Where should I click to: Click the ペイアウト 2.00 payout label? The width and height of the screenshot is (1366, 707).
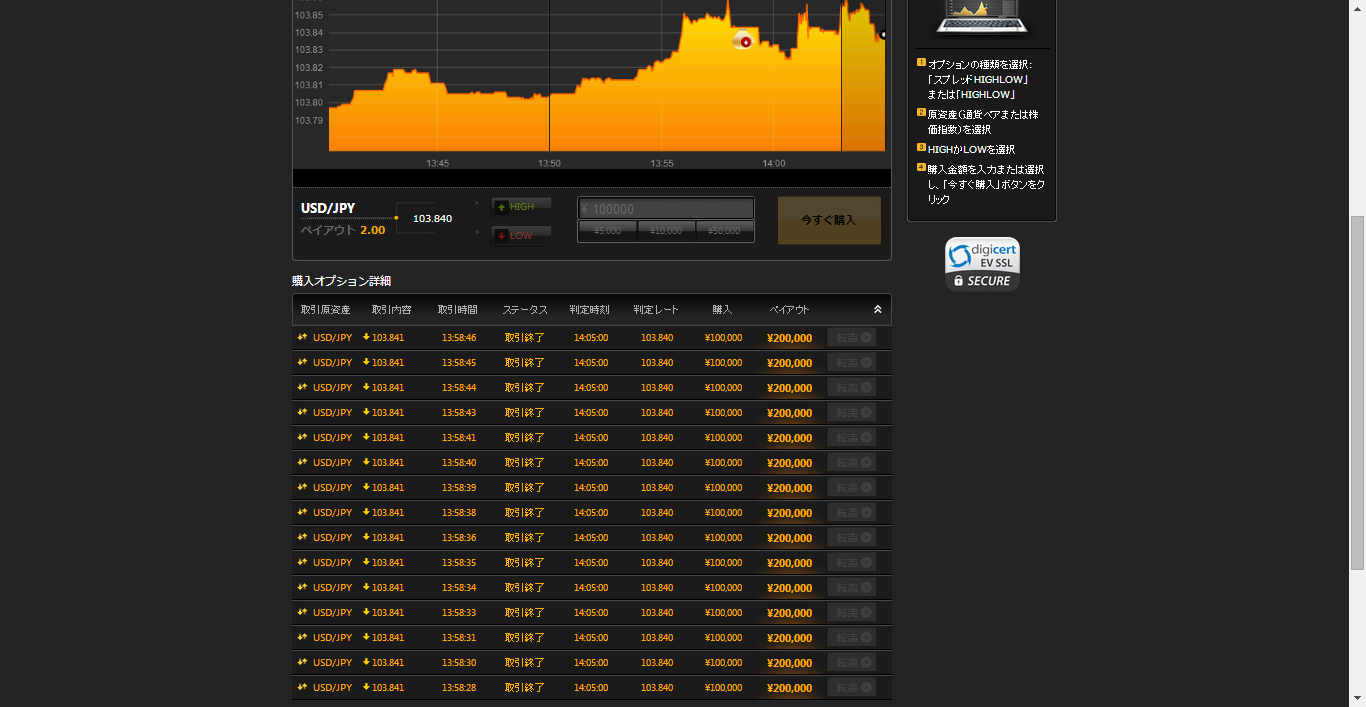pos(343,230)
